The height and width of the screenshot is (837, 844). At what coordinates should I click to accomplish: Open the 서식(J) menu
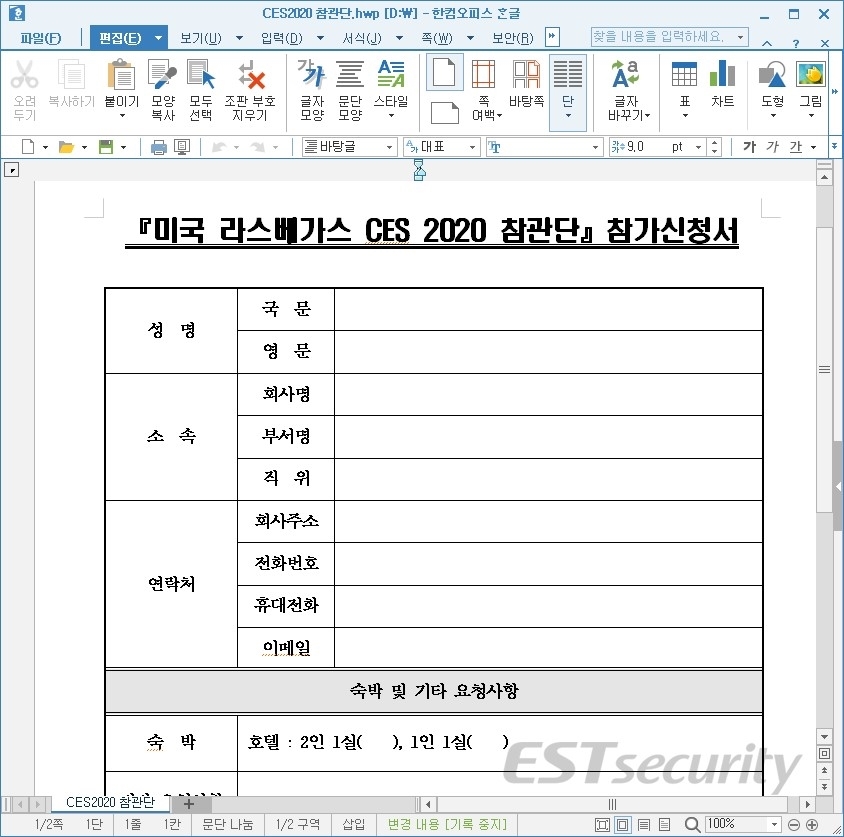pos(362,38)
